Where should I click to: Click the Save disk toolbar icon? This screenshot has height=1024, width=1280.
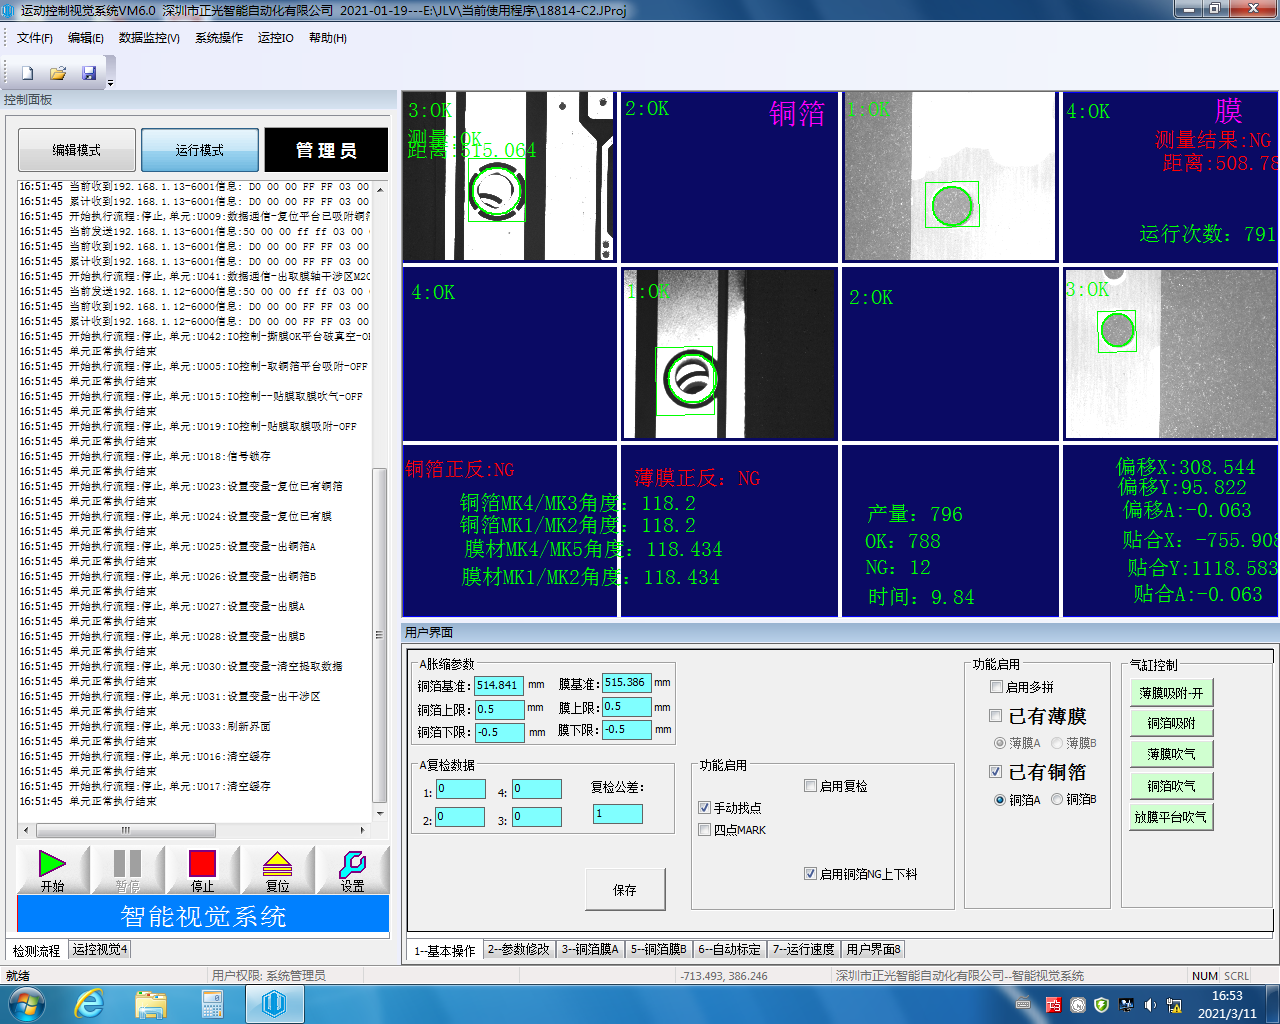pyautogui.click(x=89, y=73)
